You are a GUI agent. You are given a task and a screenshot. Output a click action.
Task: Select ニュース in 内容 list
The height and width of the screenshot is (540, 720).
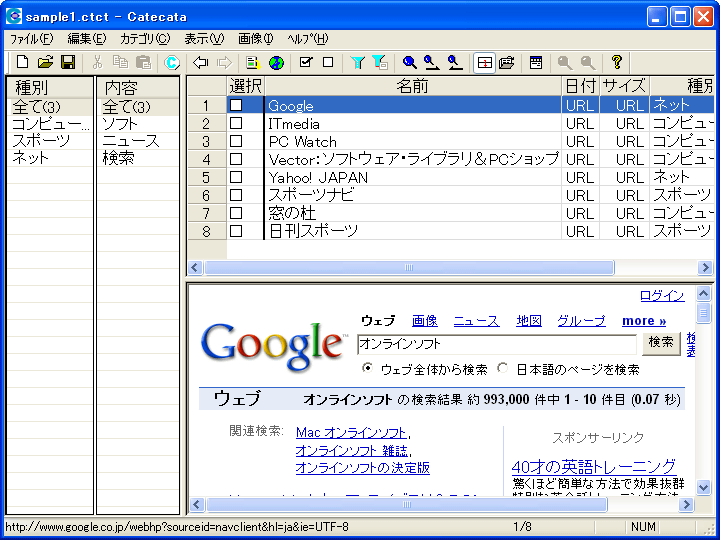click(138, 141)
